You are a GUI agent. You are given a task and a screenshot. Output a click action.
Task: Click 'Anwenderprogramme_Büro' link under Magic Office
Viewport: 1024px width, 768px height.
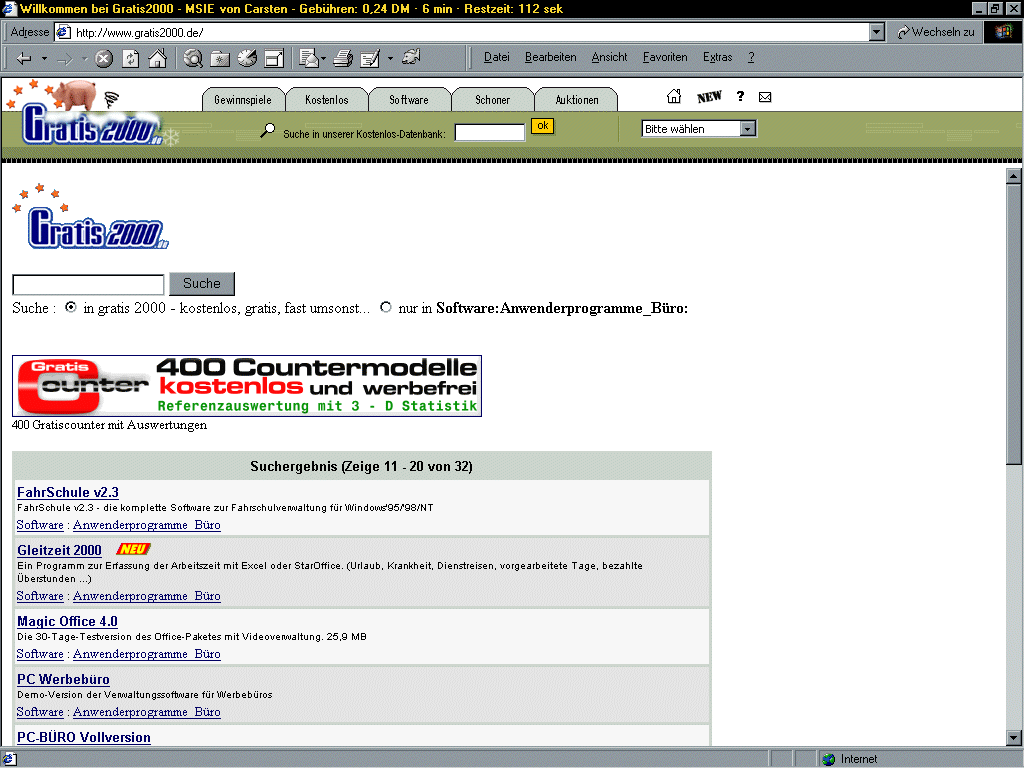(x=147, y=654)
